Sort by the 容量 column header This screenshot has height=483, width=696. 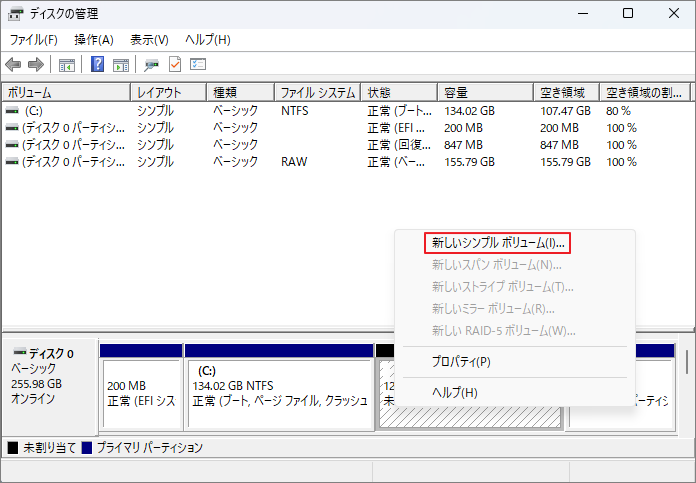486,92
